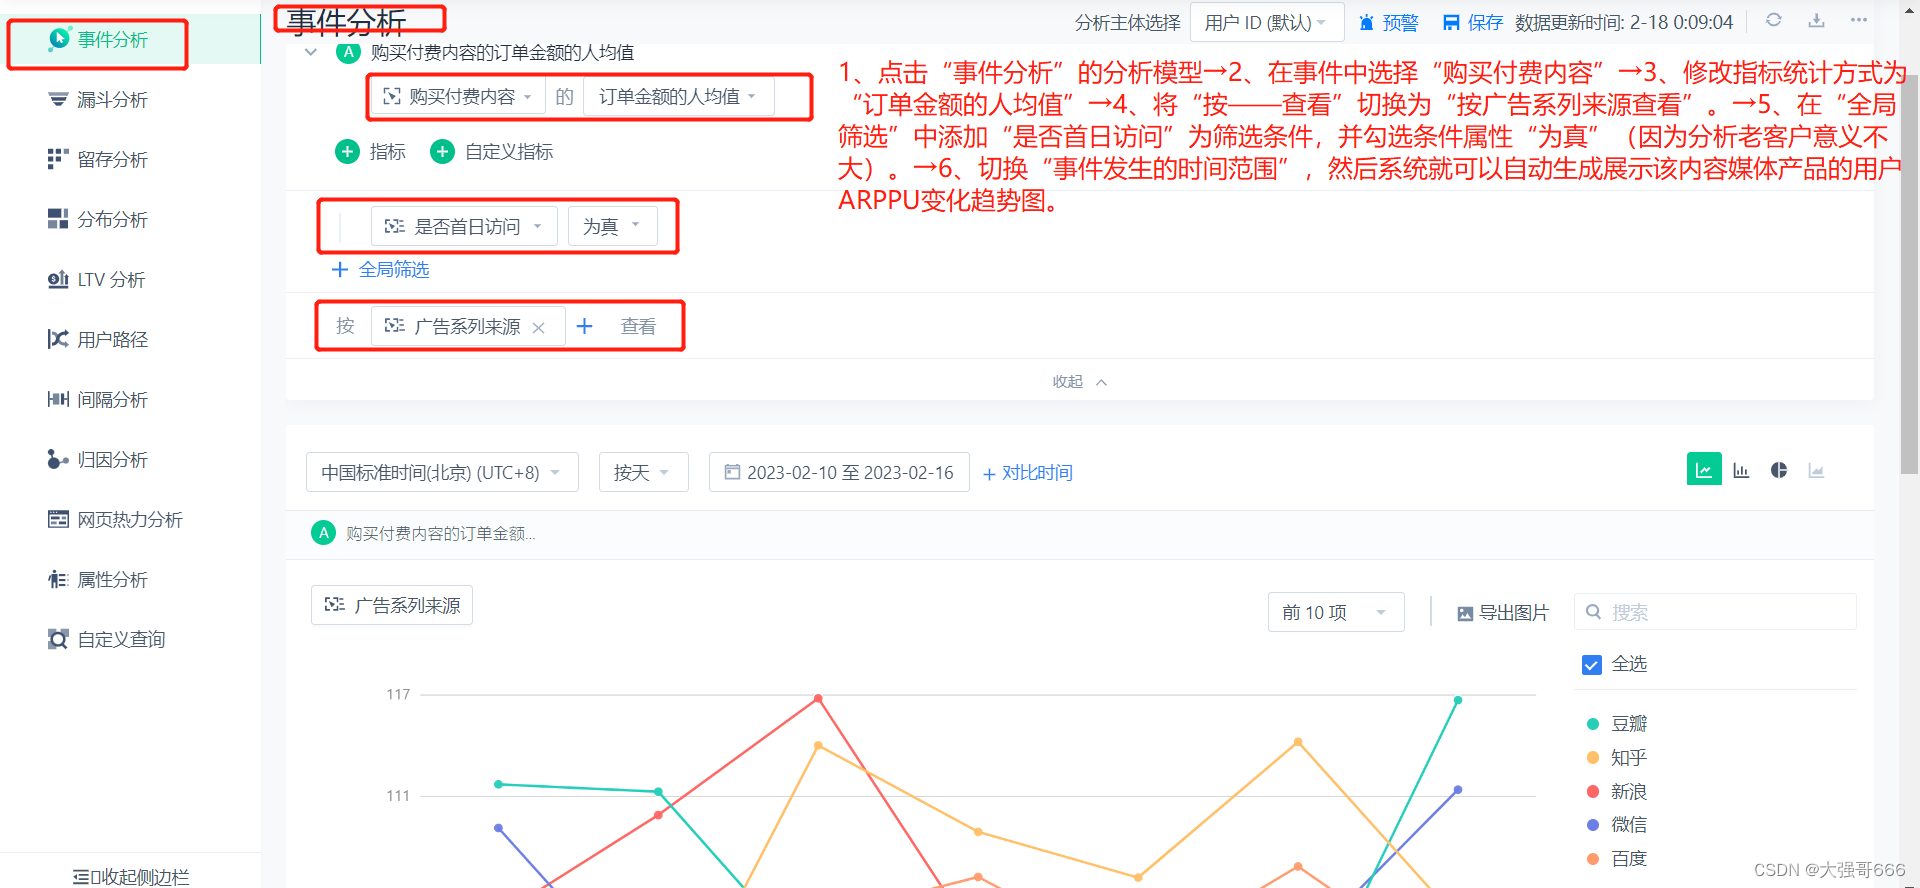Click the 保存 save icon

[1451, 23]
